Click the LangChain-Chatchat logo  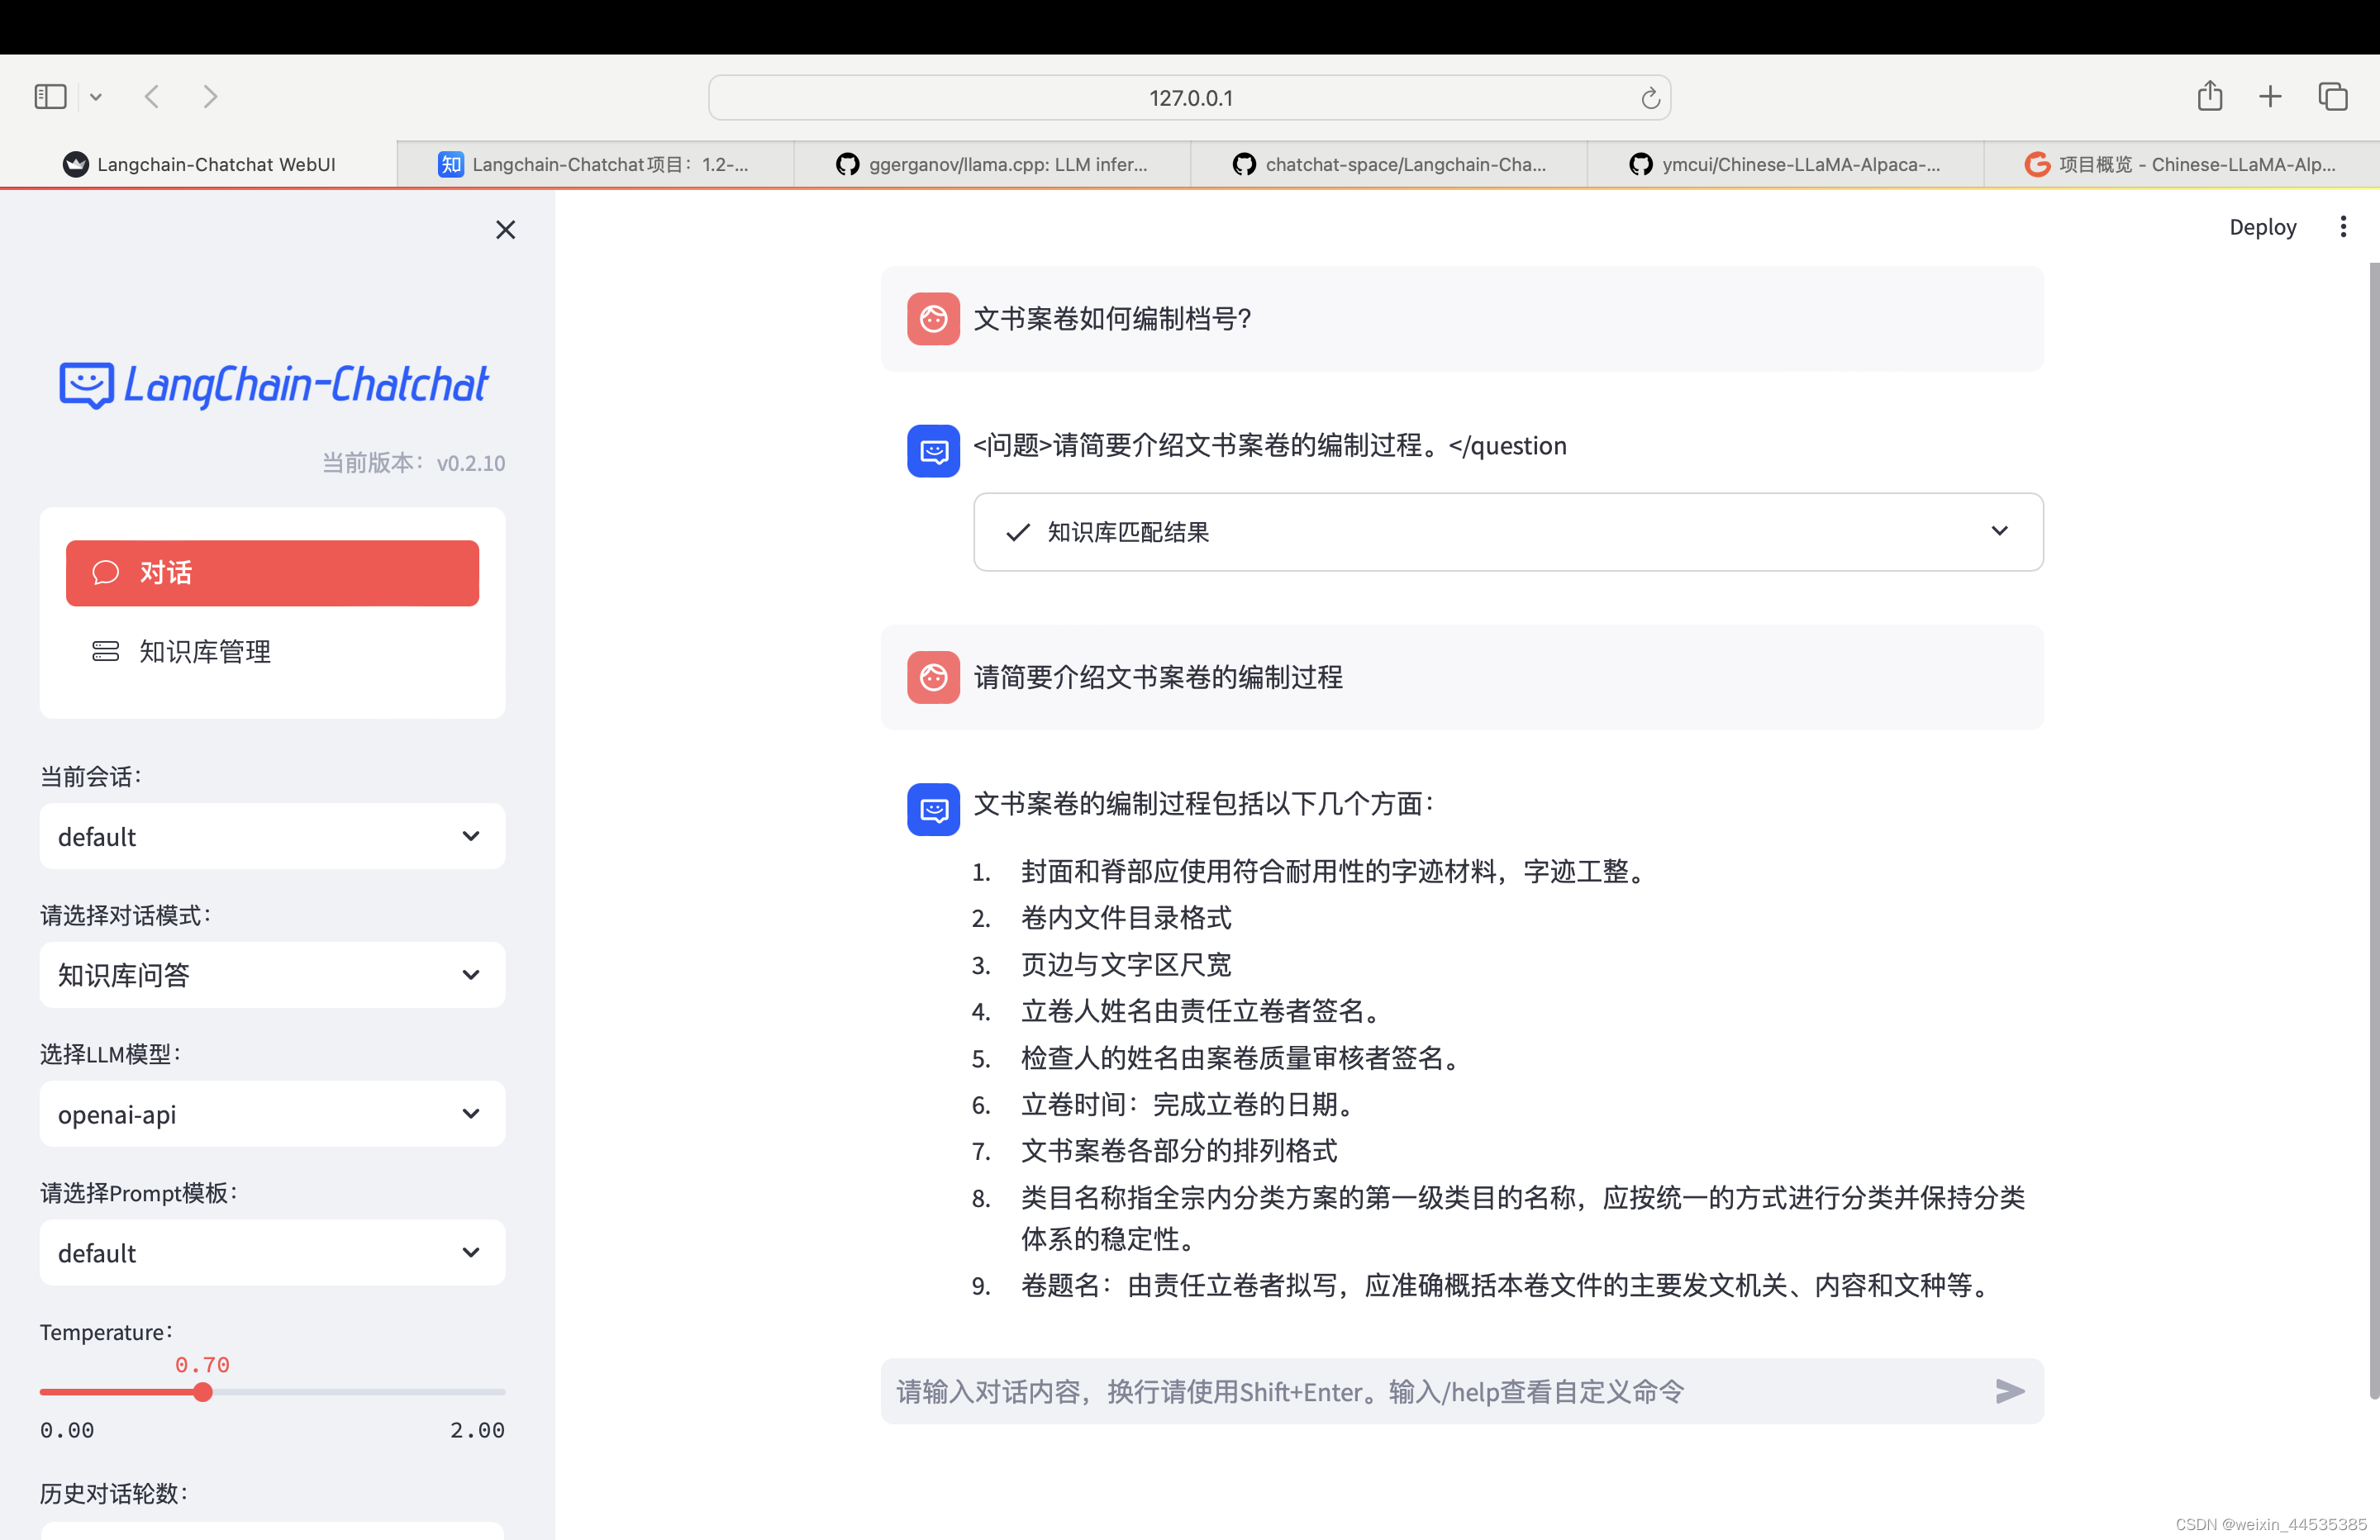(273, 385)
